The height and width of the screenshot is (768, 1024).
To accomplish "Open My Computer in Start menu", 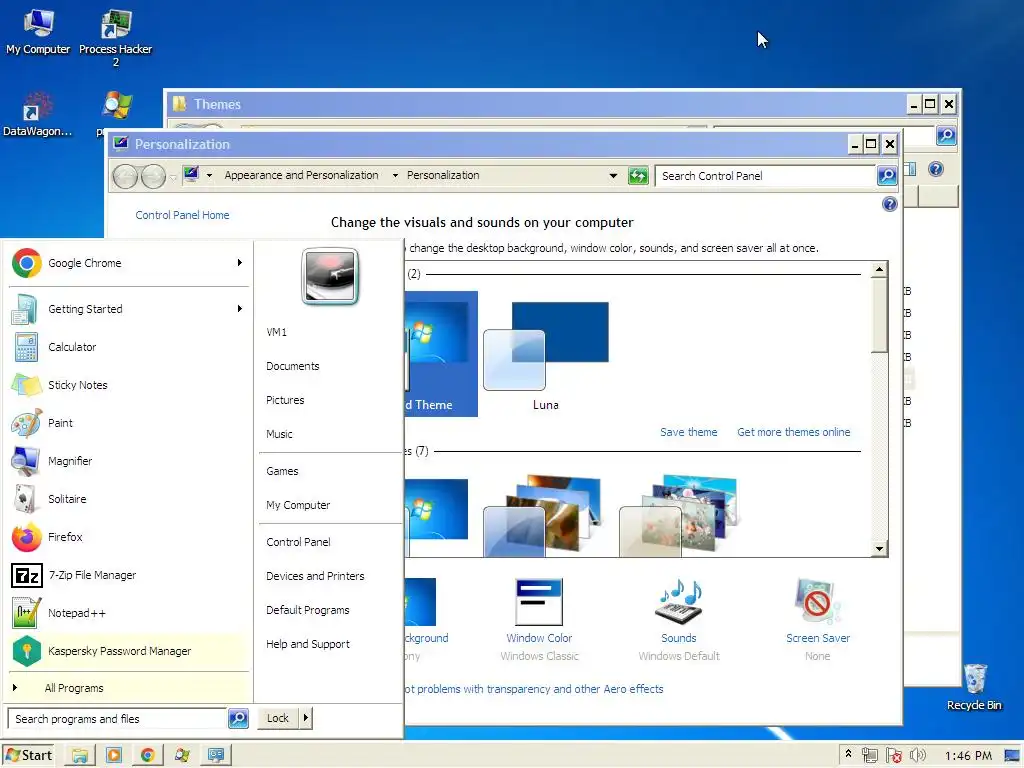I will coord(298,505).
